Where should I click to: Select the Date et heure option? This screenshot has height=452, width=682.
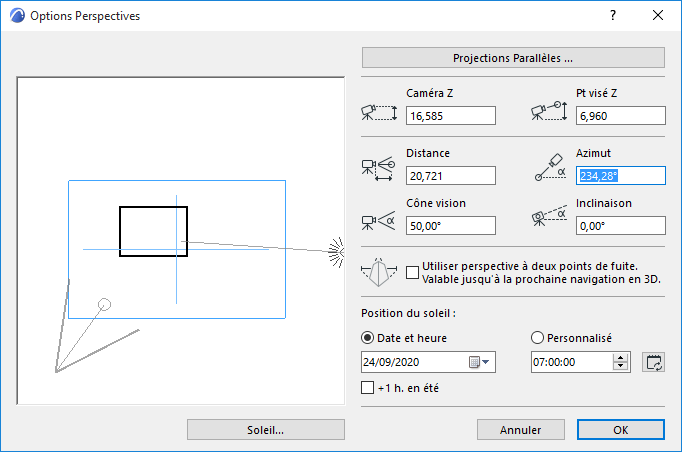[x=367, y=338]
